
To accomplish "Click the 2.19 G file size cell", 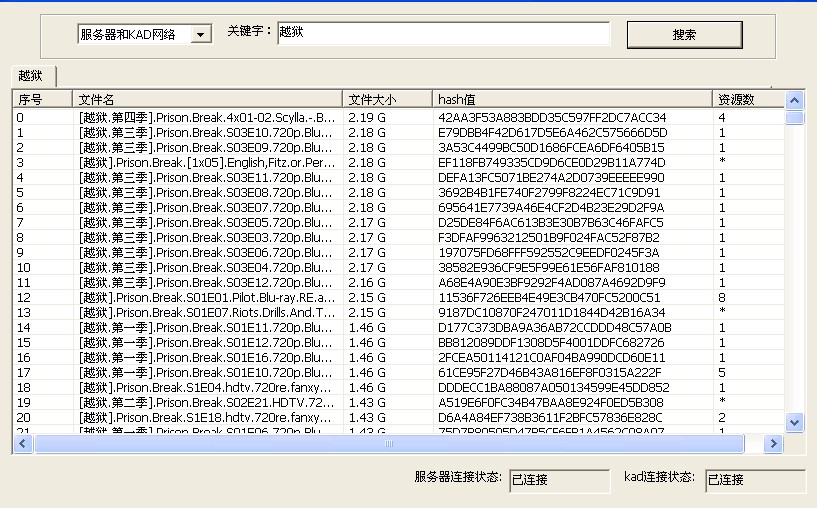I will pyautogui.click(x=367, y=118).
